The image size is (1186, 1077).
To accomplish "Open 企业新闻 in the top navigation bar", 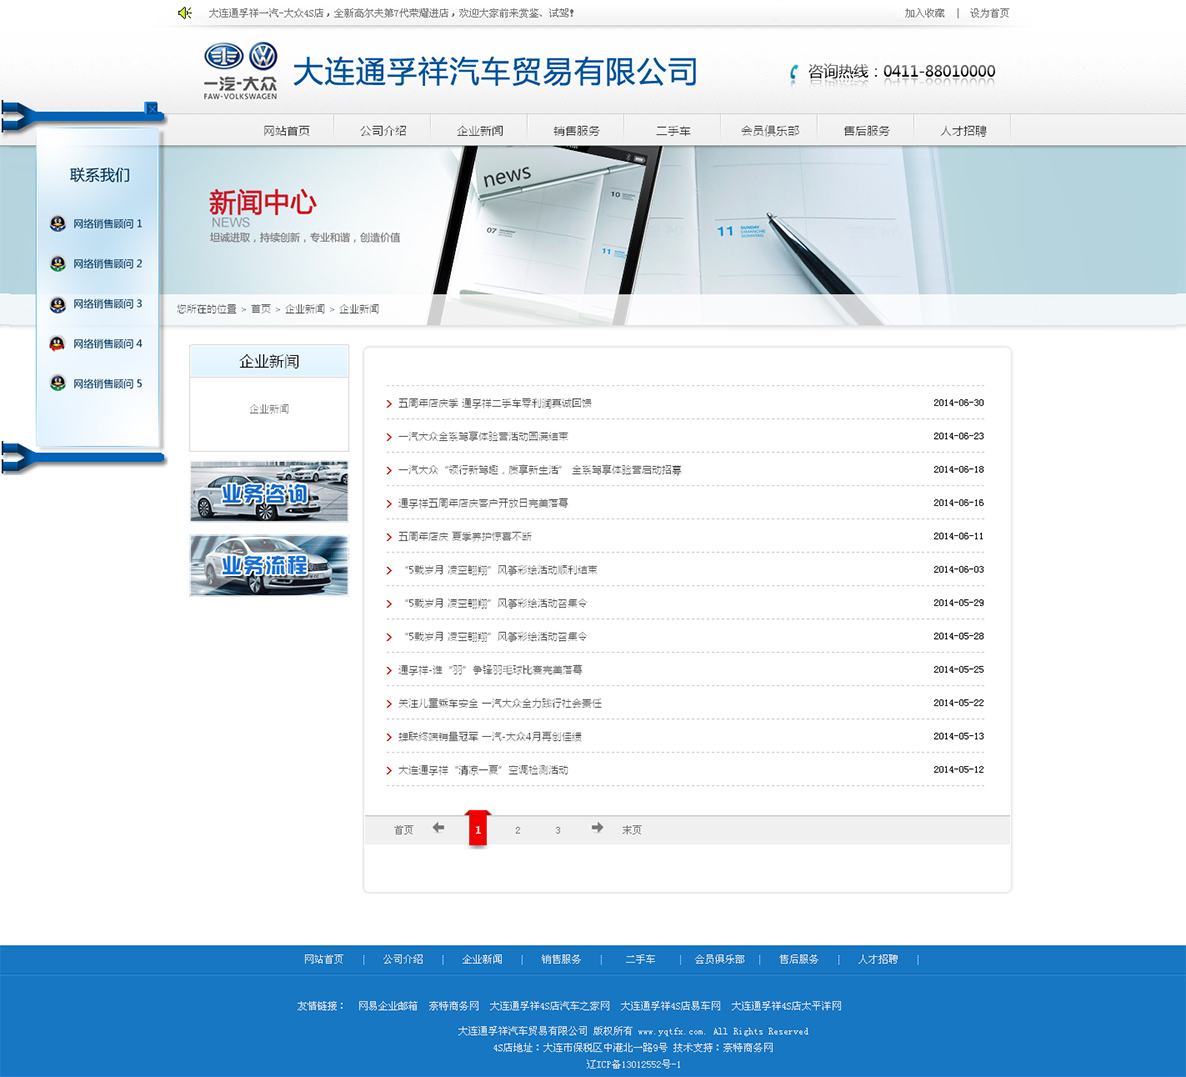I will point(480,131).
